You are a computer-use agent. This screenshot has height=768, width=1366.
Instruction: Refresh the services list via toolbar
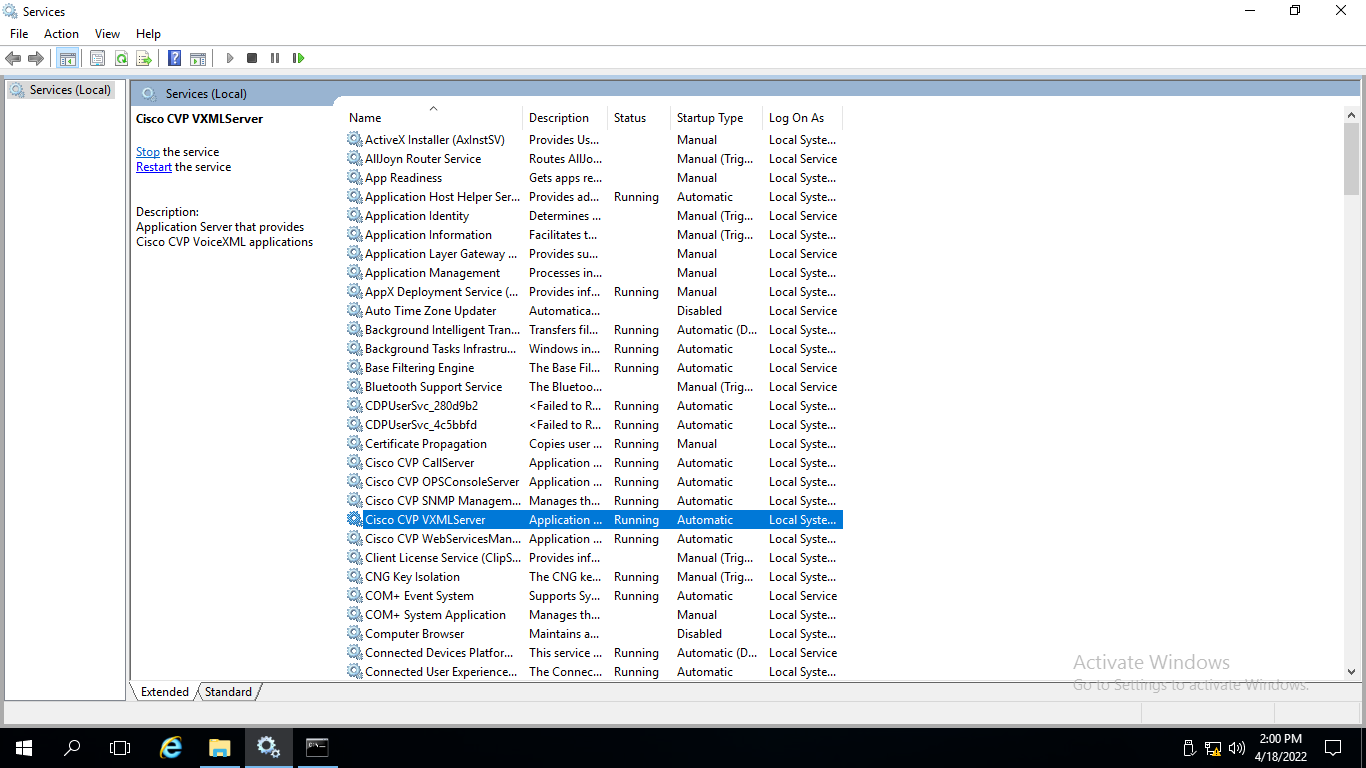coord(121,58)
